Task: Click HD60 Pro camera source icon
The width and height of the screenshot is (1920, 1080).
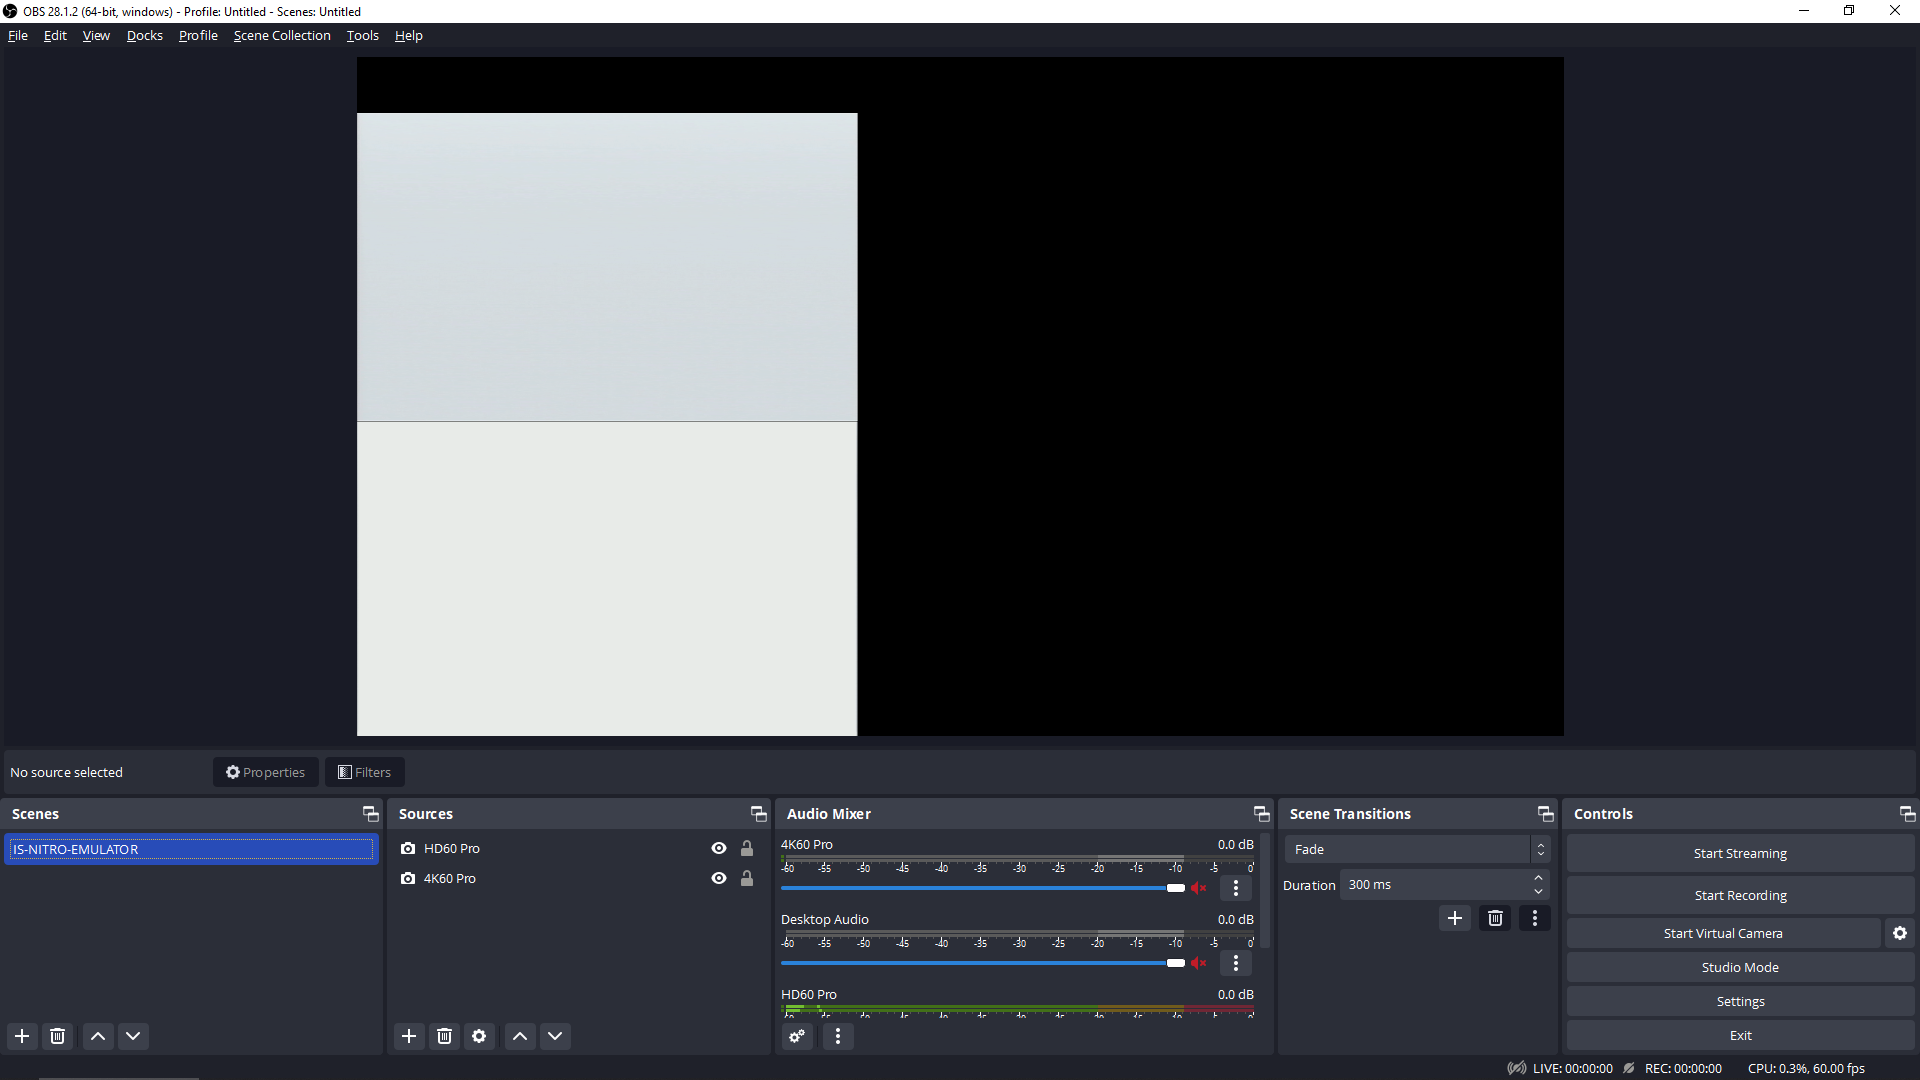Action: click(x=408, y=848)
